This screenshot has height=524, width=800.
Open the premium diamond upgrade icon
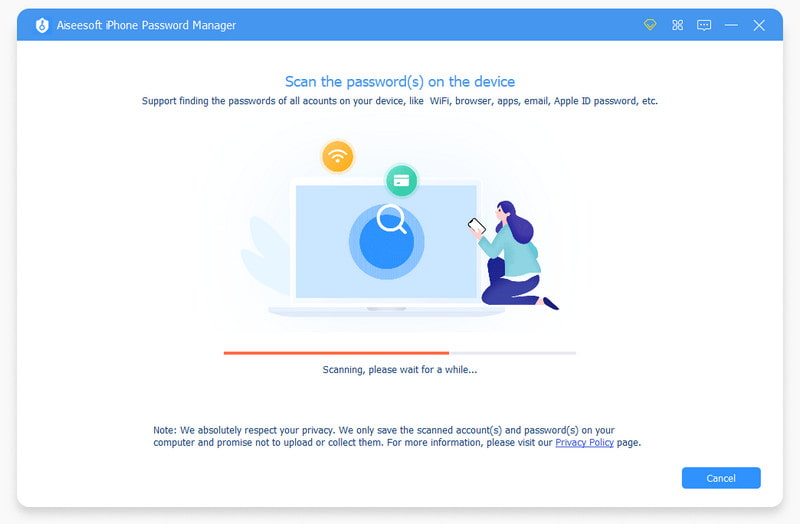coord(649,24)
